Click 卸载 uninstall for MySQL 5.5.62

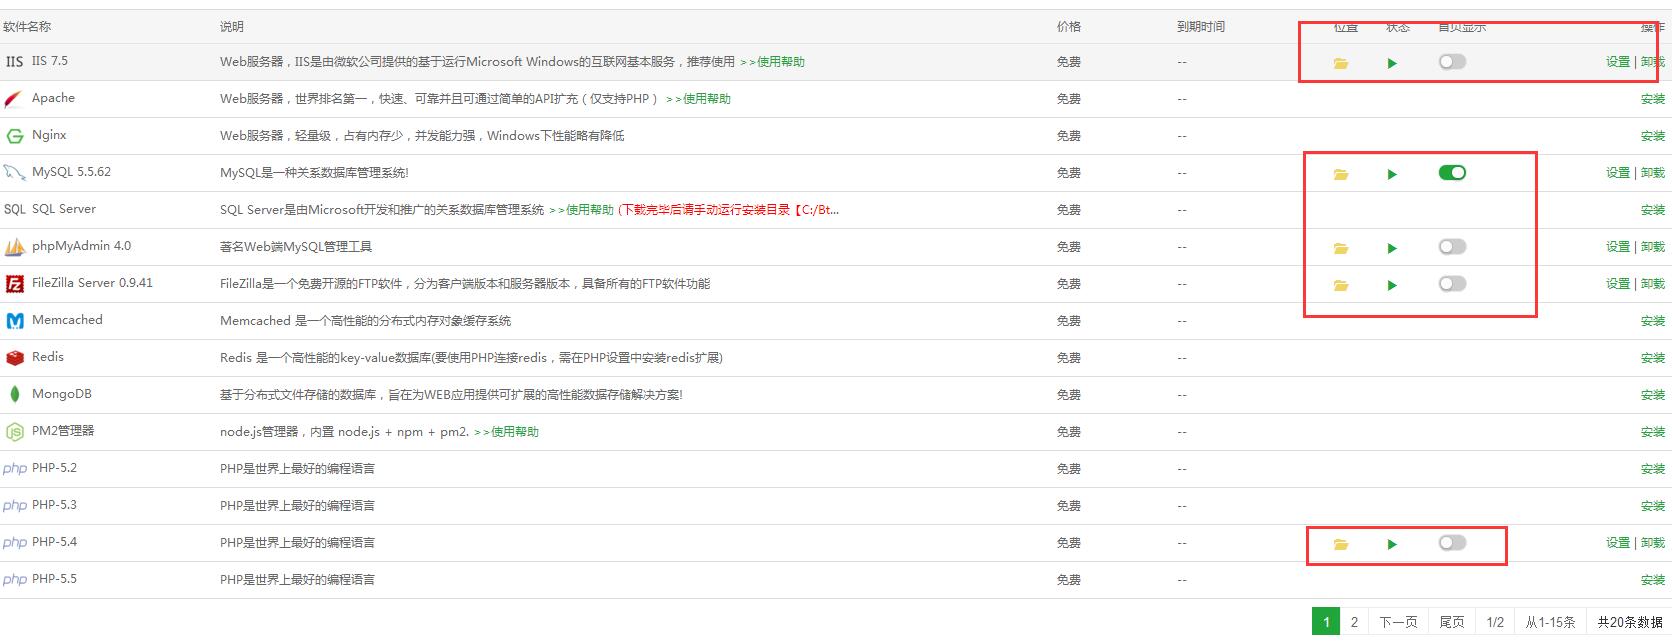point(1652,173)
